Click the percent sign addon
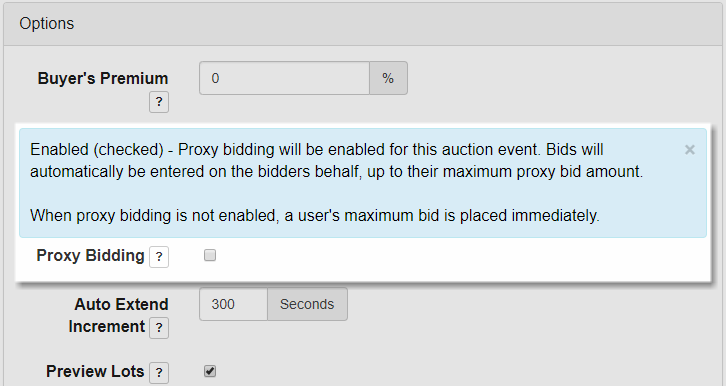Viewport: 726px width, 386px height. 388,78
